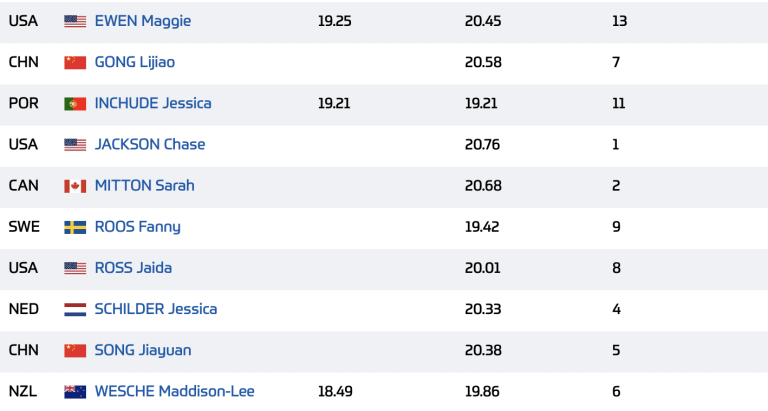
Task: Click the Canada flag beside MITTON Sarah
Action: point(75,186)
